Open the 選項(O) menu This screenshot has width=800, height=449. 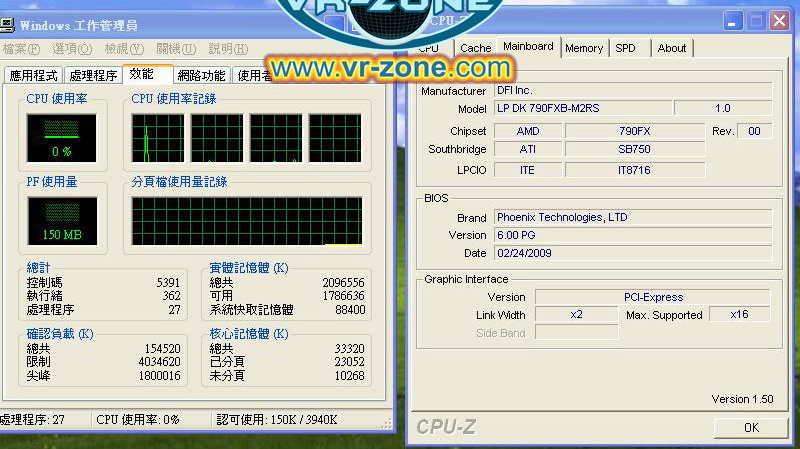click(72, 49)
